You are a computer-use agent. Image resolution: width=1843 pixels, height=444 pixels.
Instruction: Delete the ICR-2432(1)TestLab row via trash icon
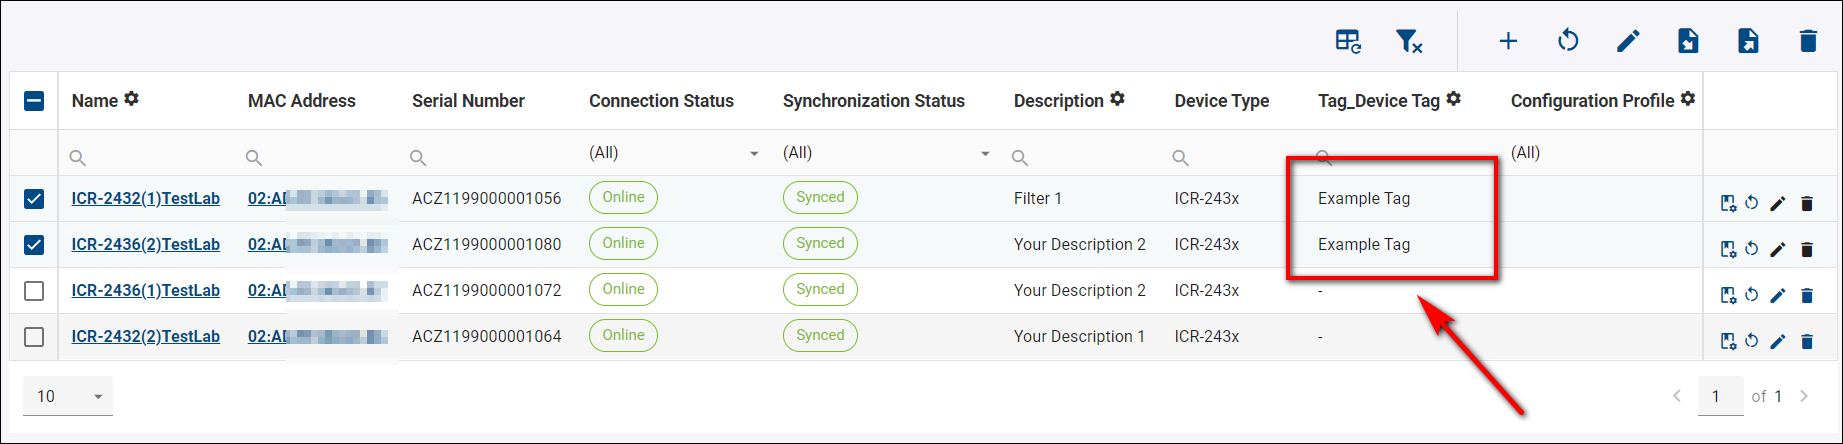click(x=1807, y=204)
